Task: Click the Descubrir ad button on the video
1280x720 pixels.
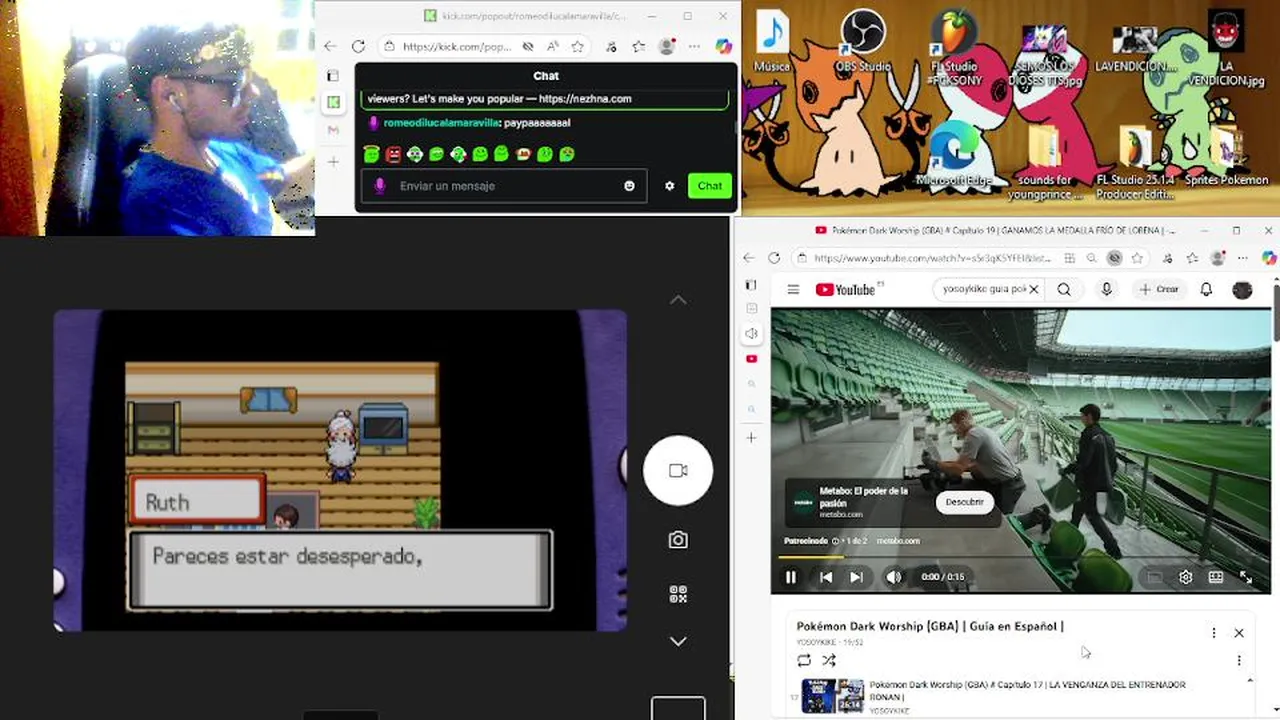Action: click(965, 502)
